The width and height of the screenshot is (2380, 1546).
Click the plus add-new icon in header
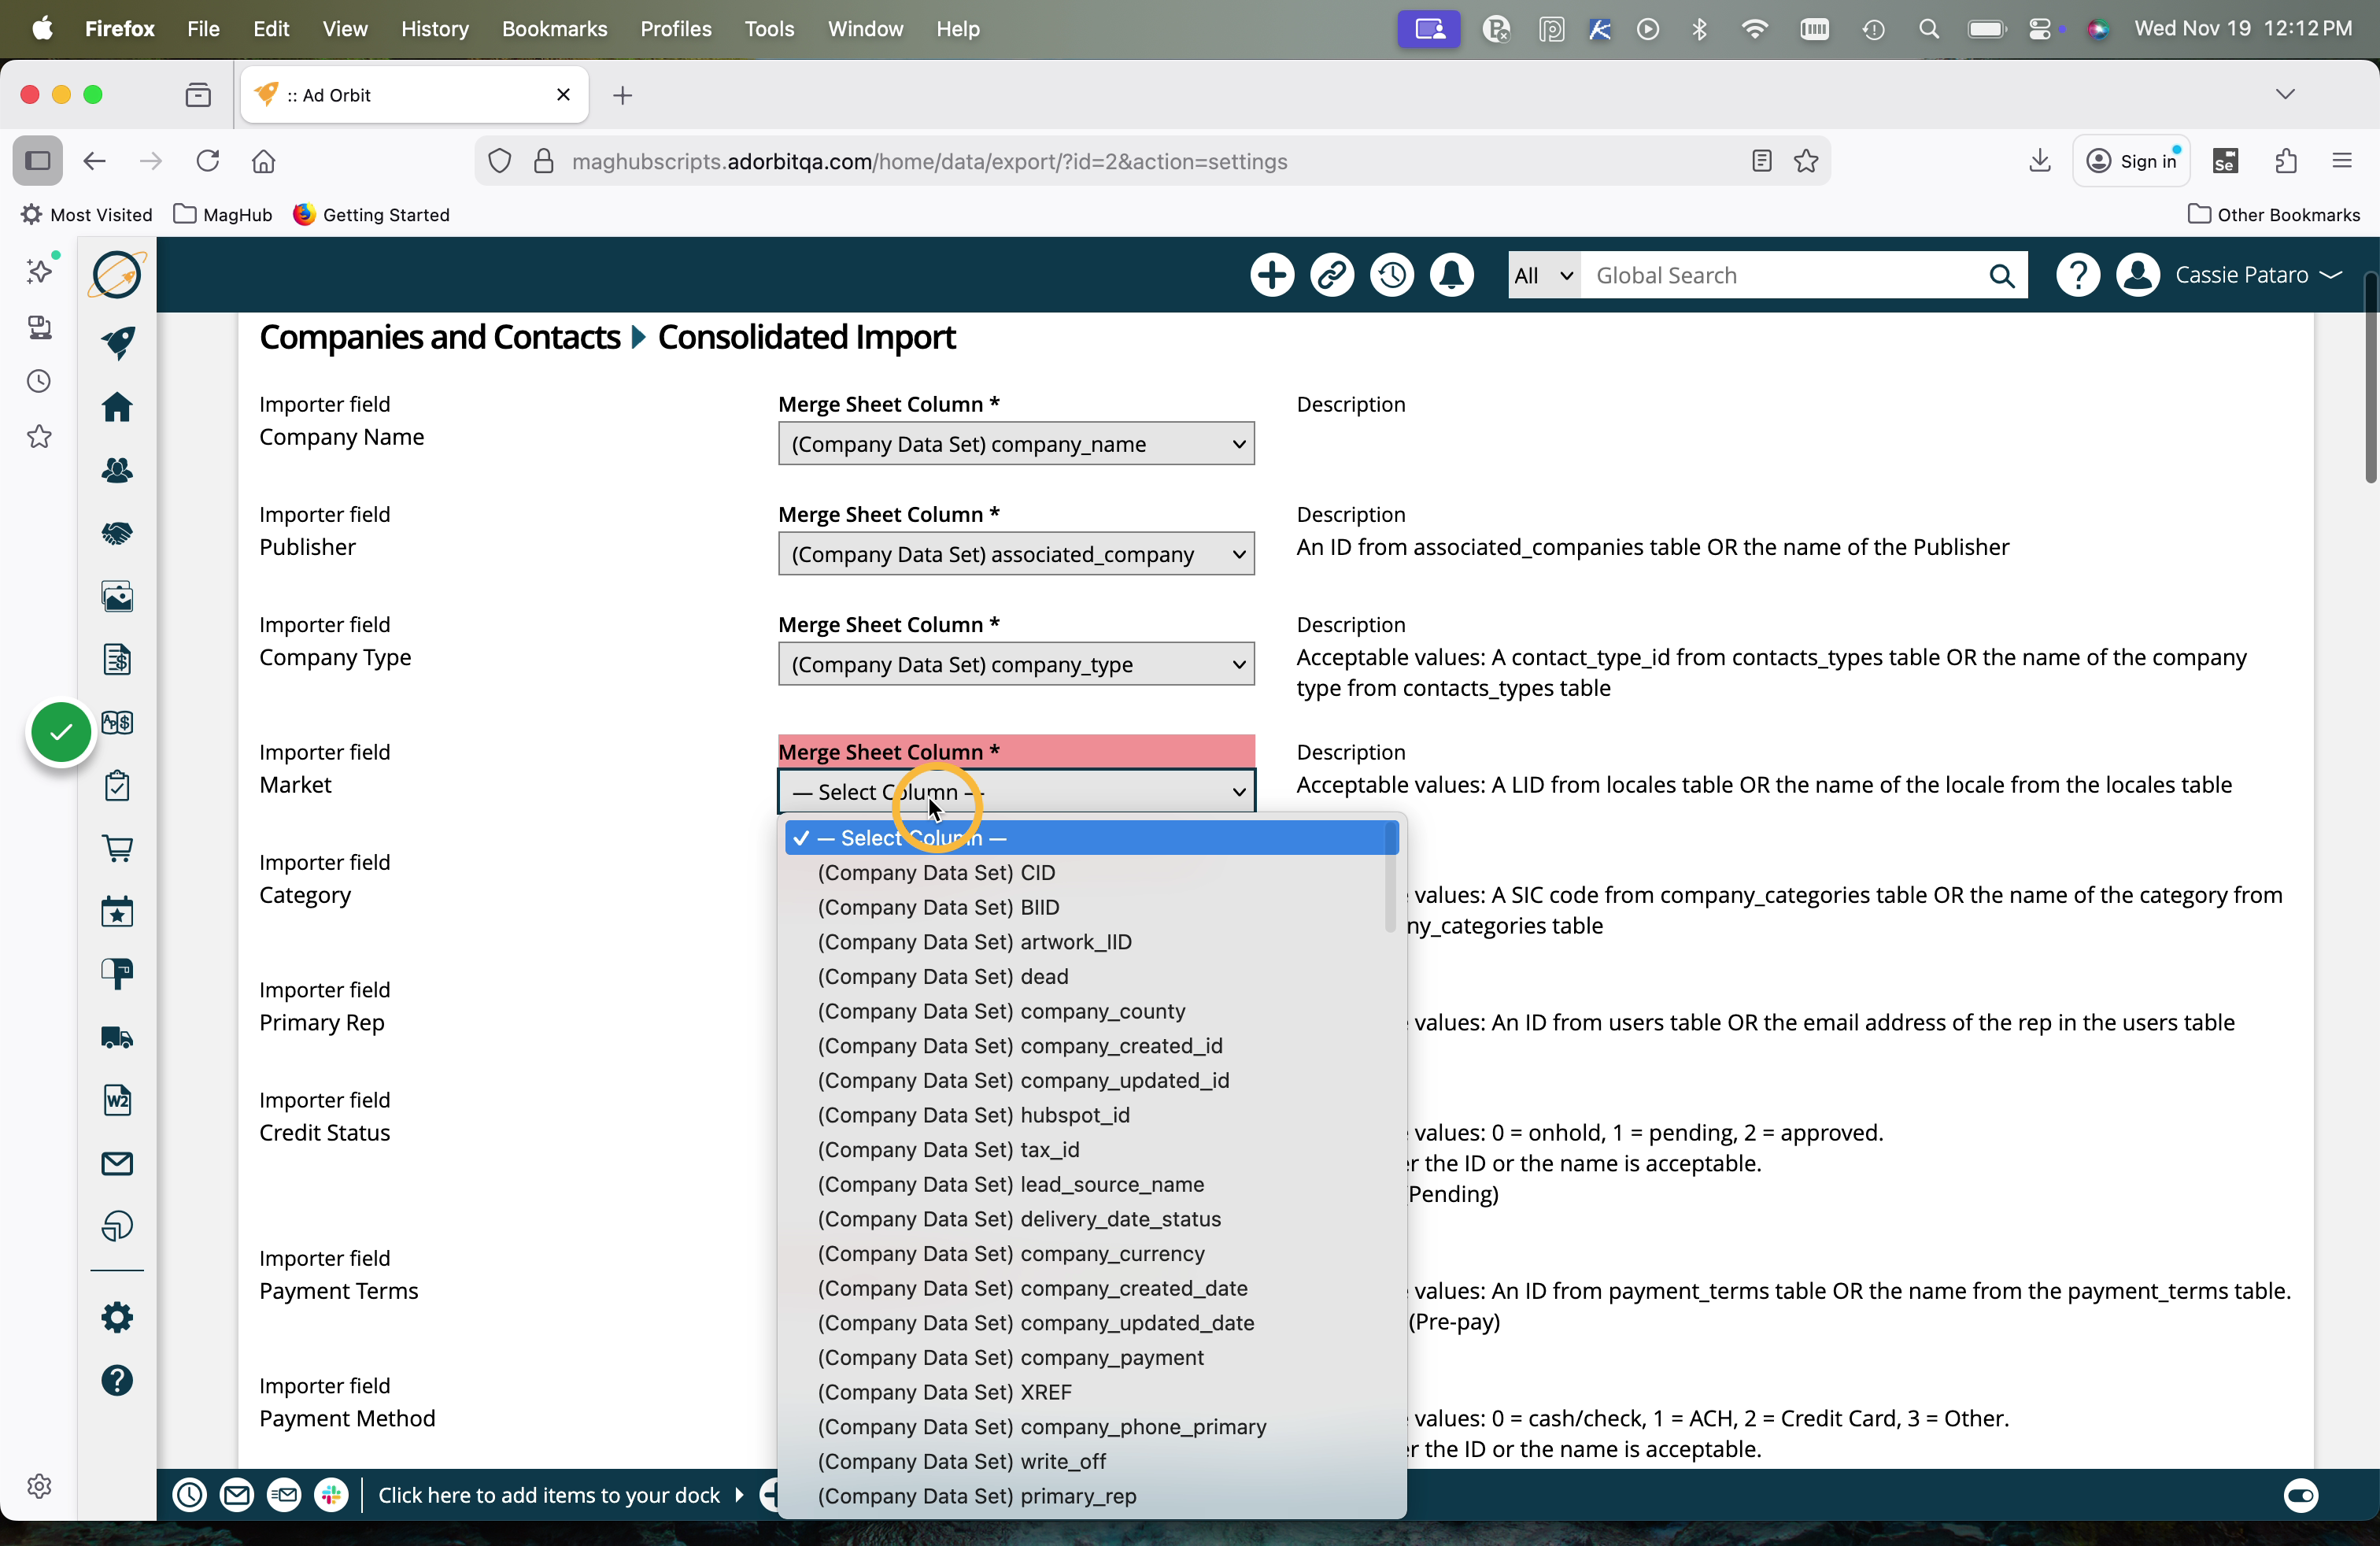pyautogui.click(x=1272, y=275)
